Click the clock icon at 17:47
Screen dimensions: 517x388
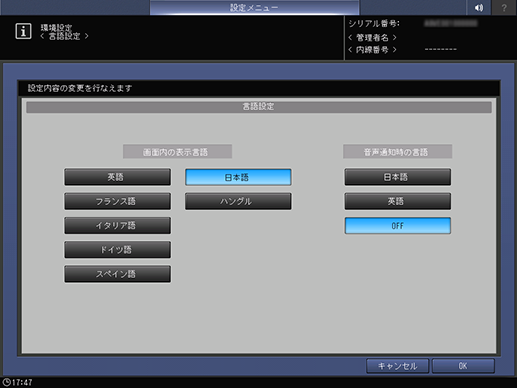[6, 382]
